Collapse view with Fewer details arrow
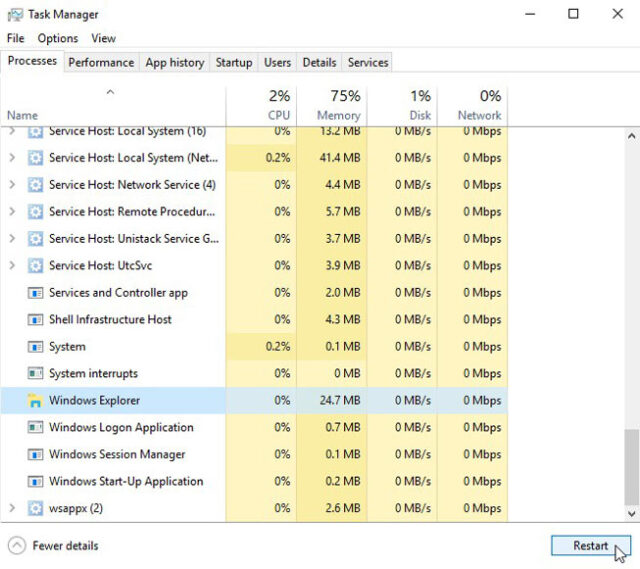 [x=17, y=546]
